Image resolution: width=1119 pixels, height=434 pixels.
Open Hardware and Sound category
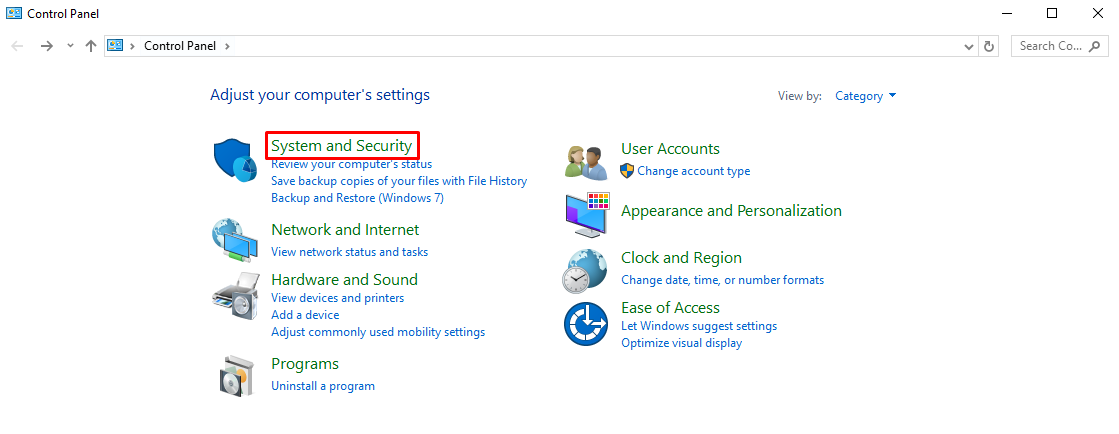coord(345,280)
